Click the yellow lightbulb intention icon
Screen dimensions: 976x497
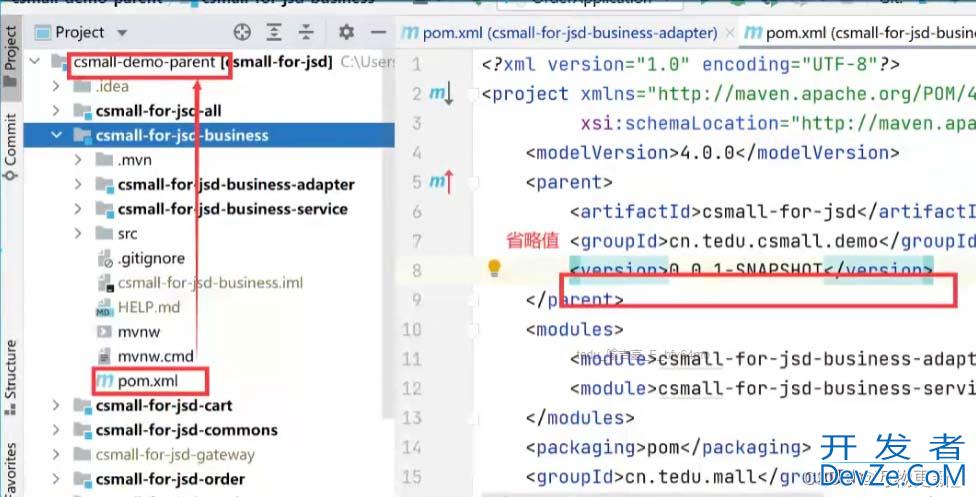click(x=494, y=268)
